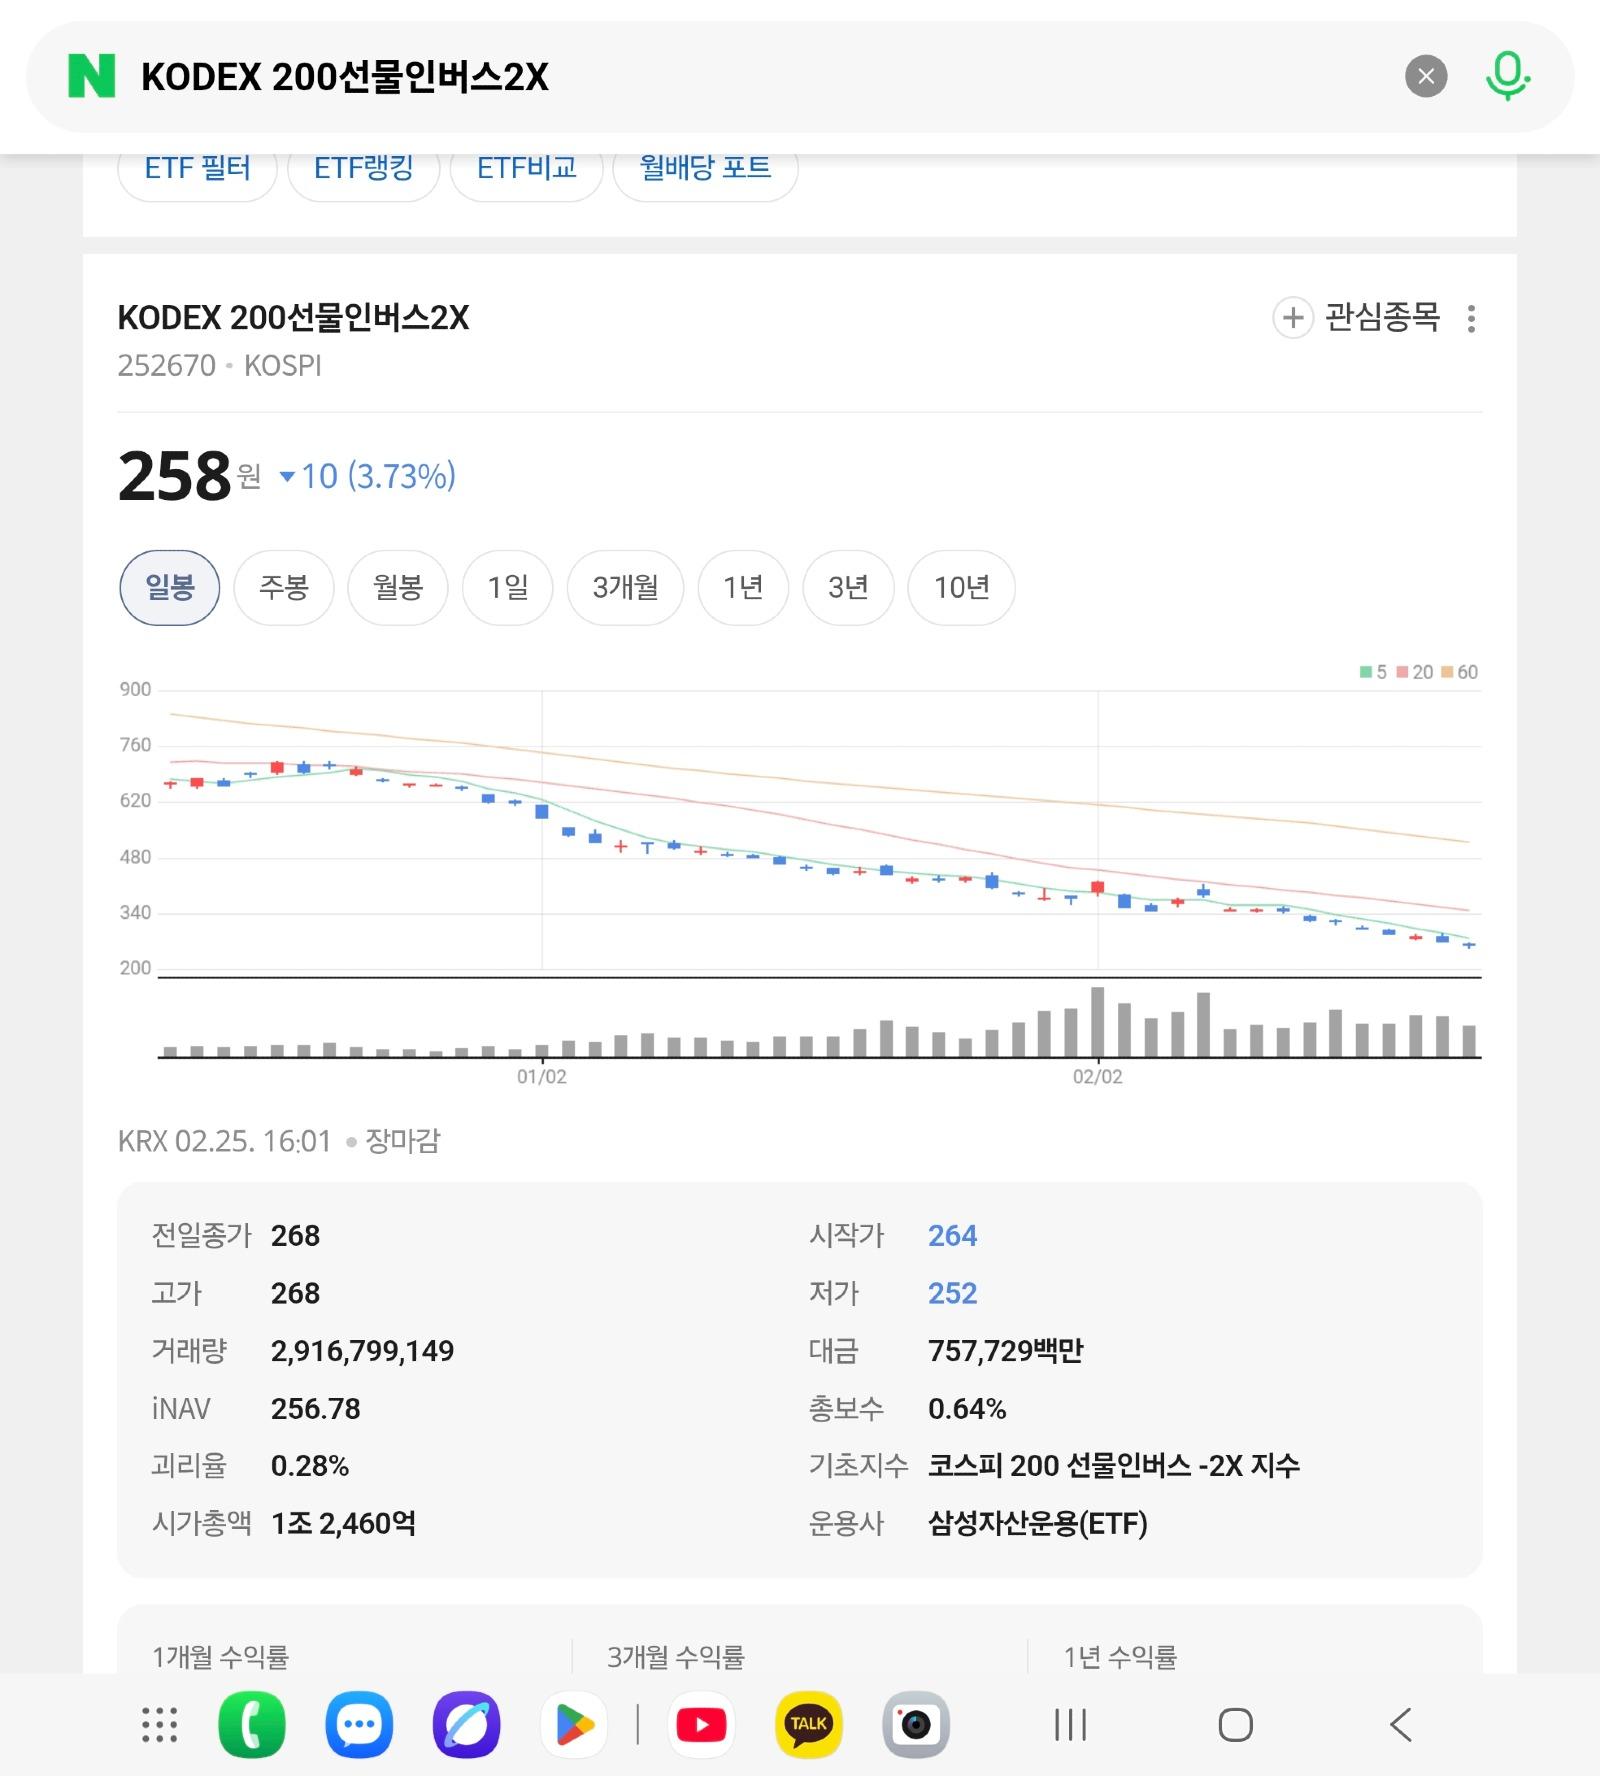Tap the 1개월 수익률 label

(220, 1657)
